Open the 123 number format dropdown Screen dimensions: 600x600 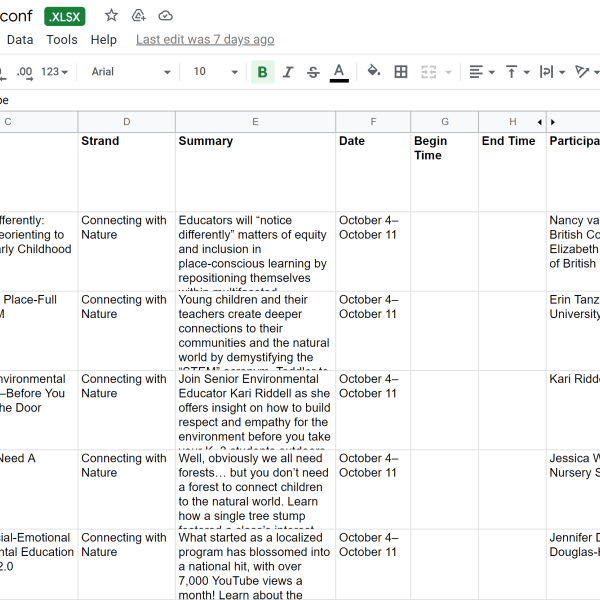click(x=55, y=72)
